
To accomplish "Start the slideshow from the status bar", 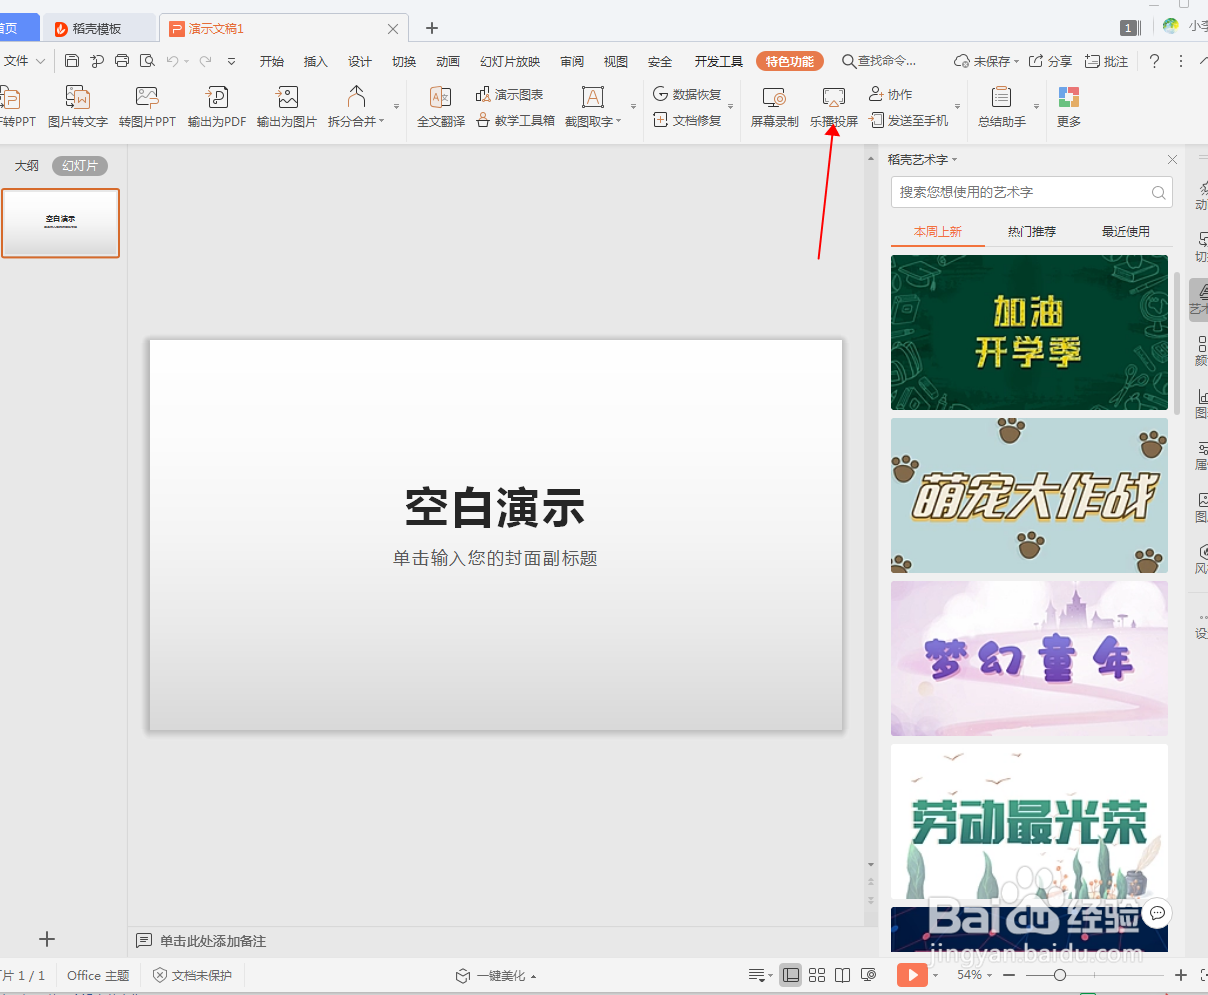I will pos(911,974).
